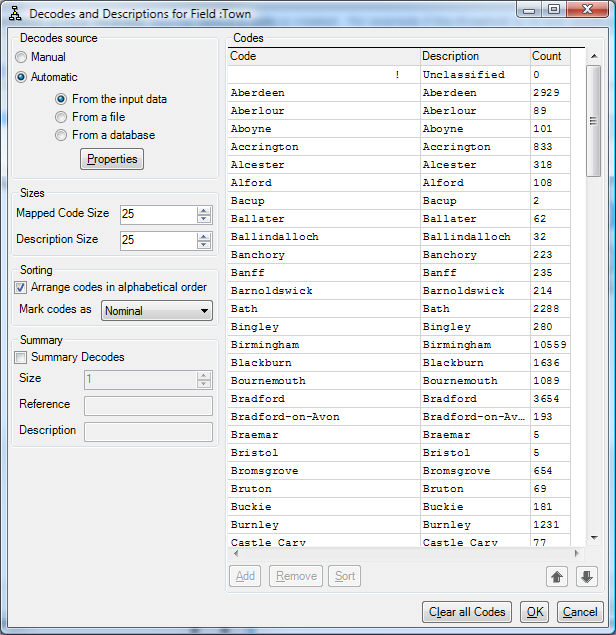Click the Description Size input field
Image resolution: width=616 pixels, height=635 pixels.
[159, 241]
